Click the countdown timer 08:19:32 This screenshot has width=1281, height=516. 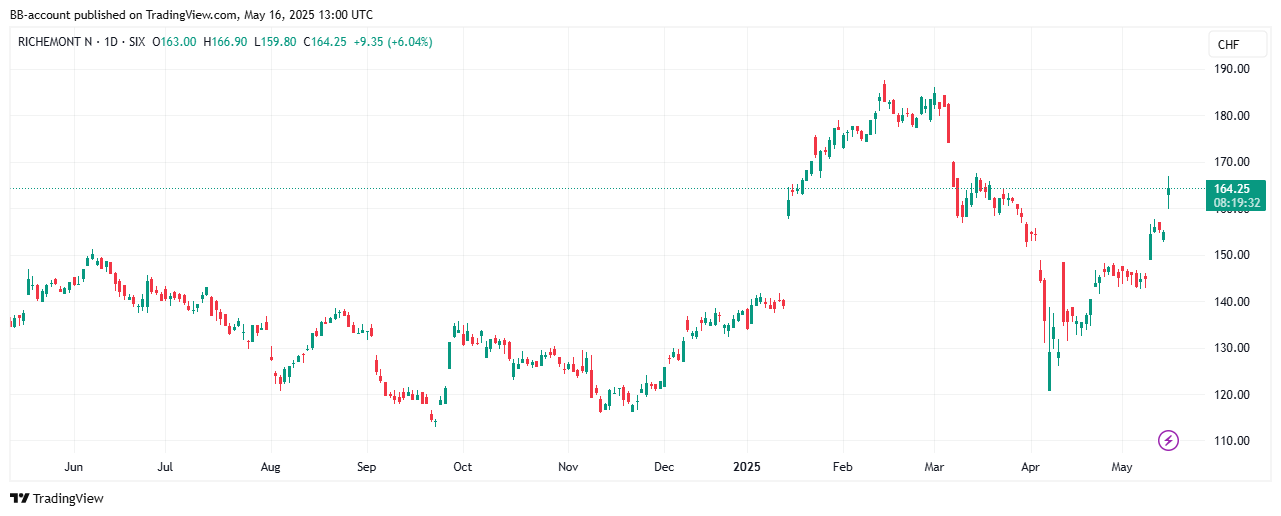point(1236,202)
